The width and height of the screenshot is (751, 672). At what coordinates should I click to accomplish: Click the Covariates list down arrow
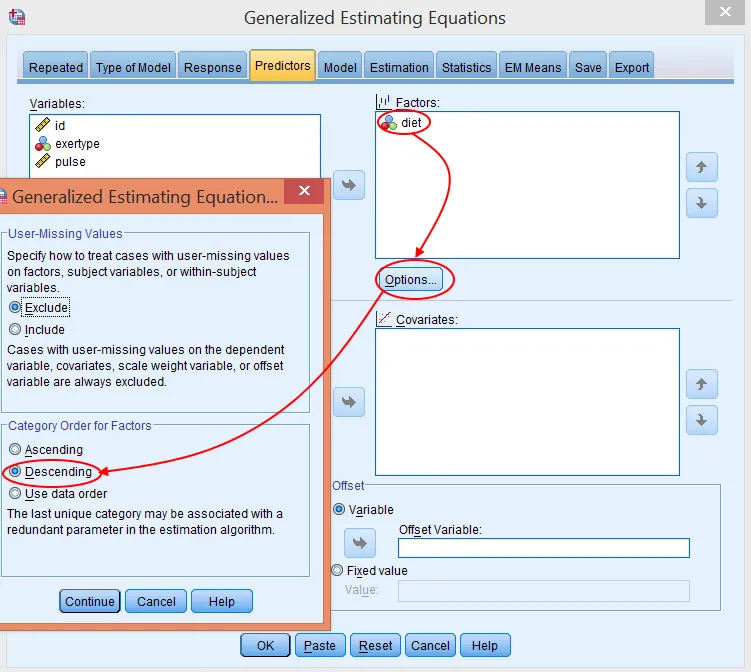pyautogui.click(x=701, y=419)
